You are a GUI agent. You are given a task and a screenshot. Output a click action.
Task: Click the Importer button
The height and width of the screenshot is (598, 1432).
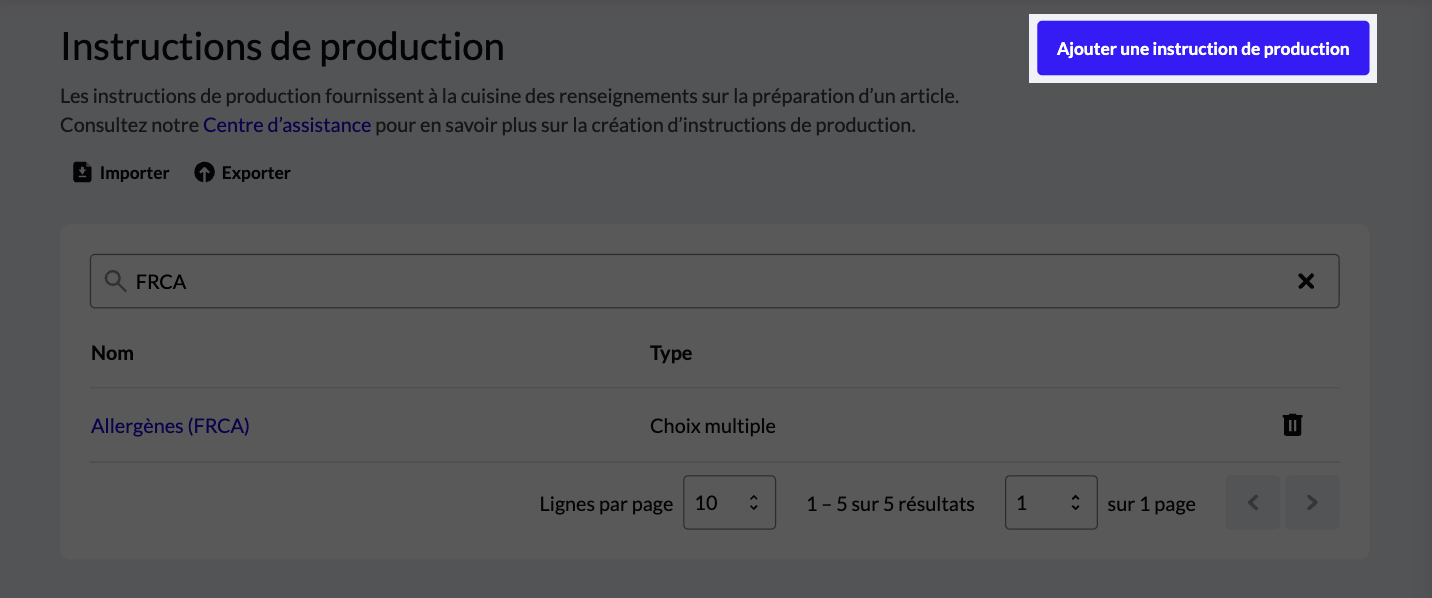(121, 173)
